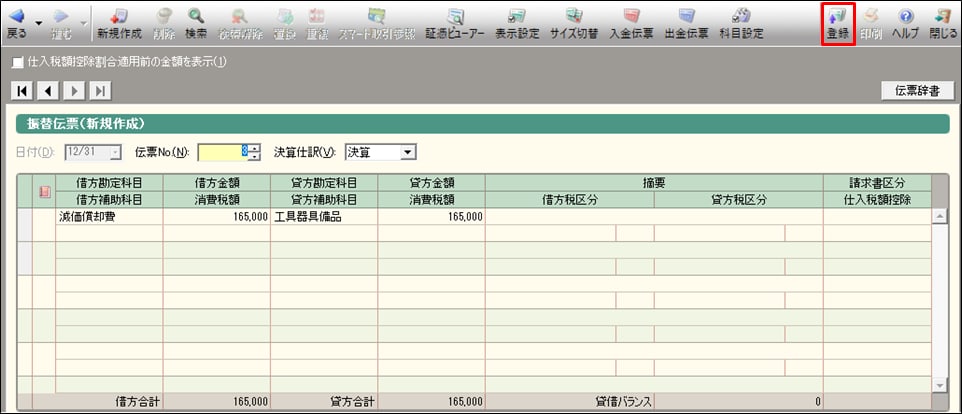962x414 pixels.
Task: Click the 伝票辞書 button
Action: coord(914,91)
